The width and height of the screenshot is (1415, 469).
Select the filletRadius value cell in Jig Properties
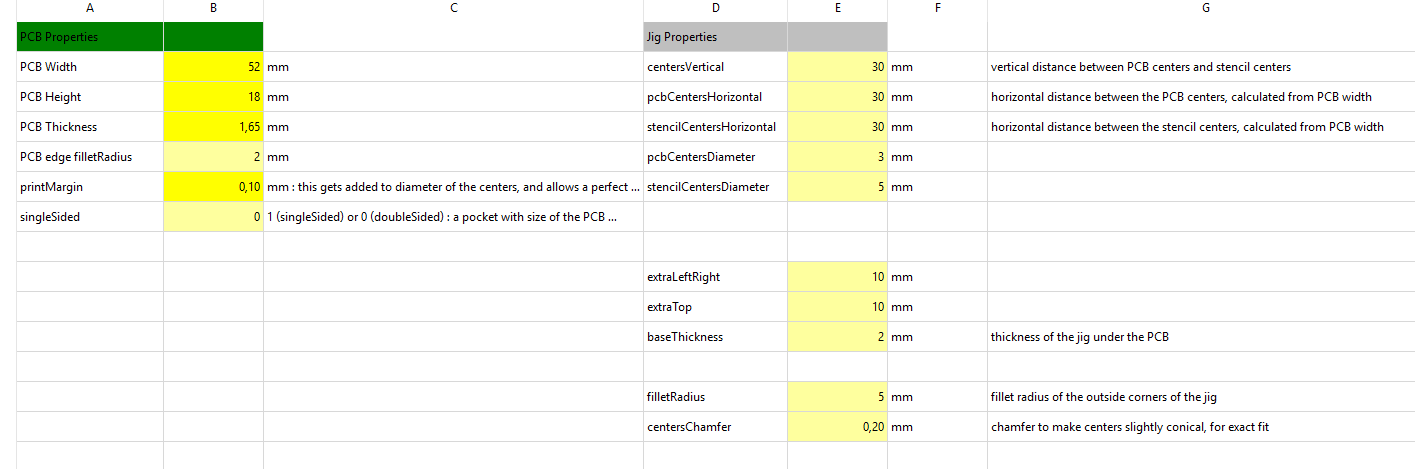(x=837, y=397)
